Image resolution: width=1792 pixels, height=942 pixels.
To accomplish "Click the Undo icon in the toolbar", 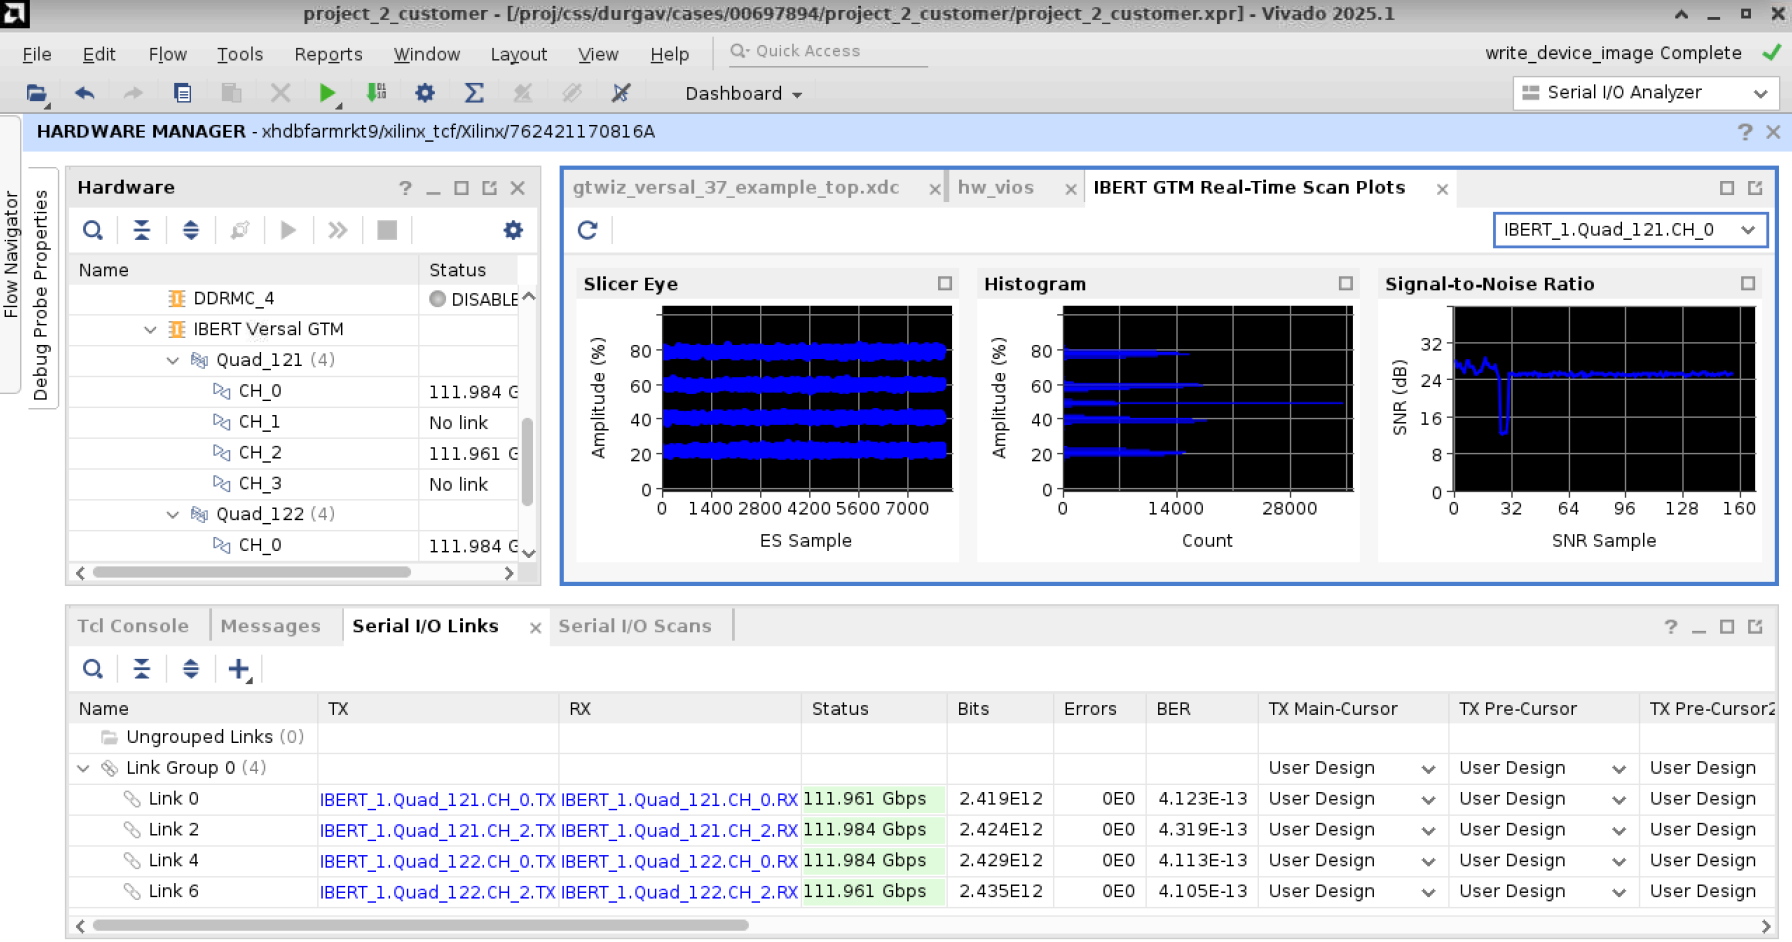I will (84, 92).
